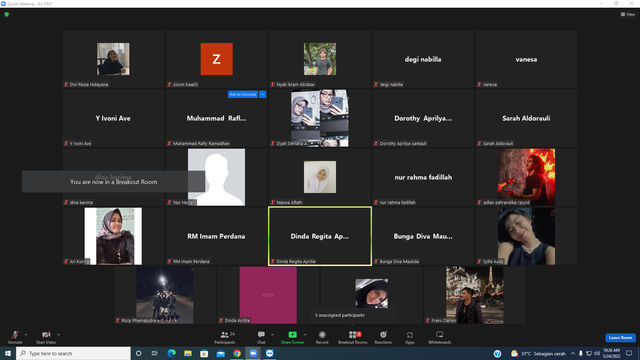Viewport: 640px width, 360px height.
Task: Open Cortana from the taskbar
Action: point(138,353)
